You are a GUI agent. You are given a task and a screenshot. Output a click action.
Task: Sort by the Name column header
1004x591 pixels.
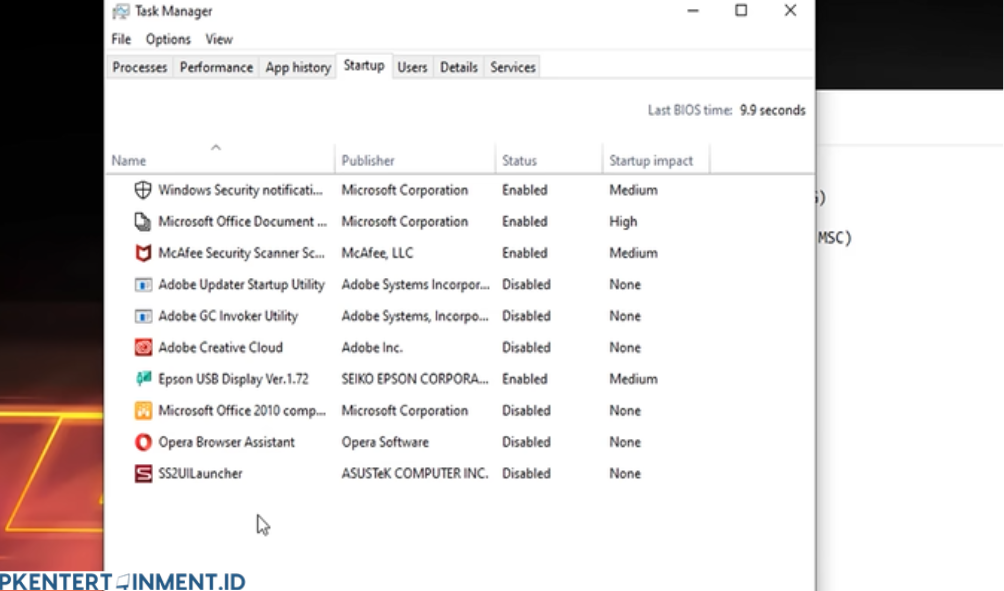pyautogui.click(x=220, y=160)
